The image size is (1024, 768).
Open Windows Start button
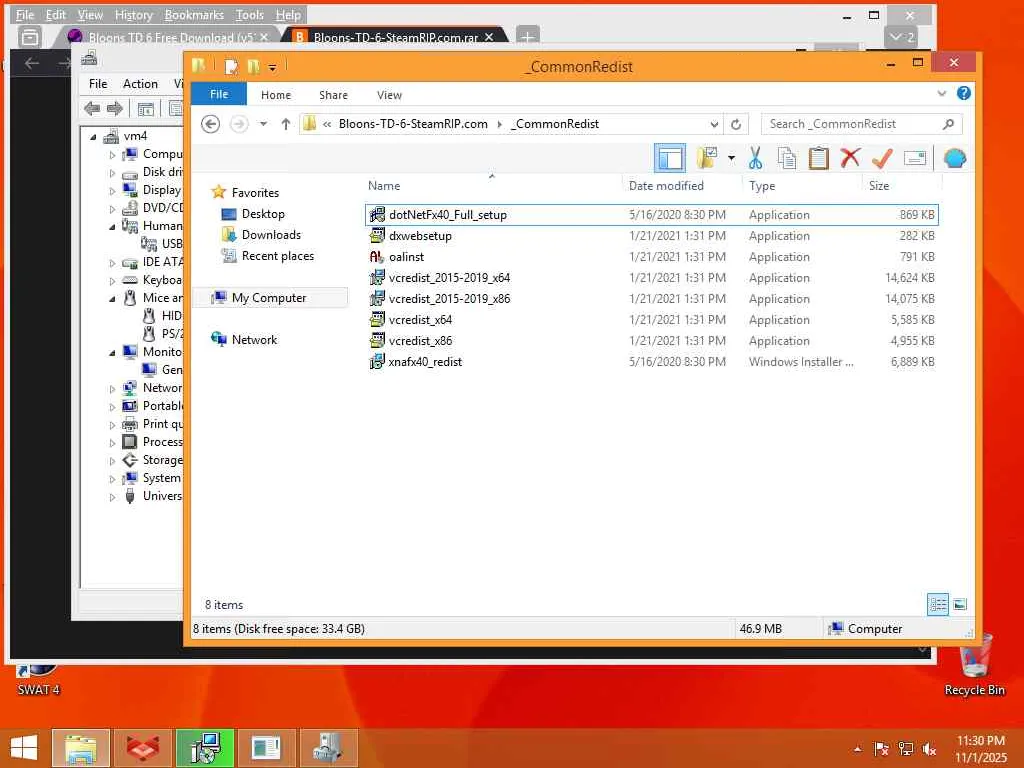click(25, 748)
